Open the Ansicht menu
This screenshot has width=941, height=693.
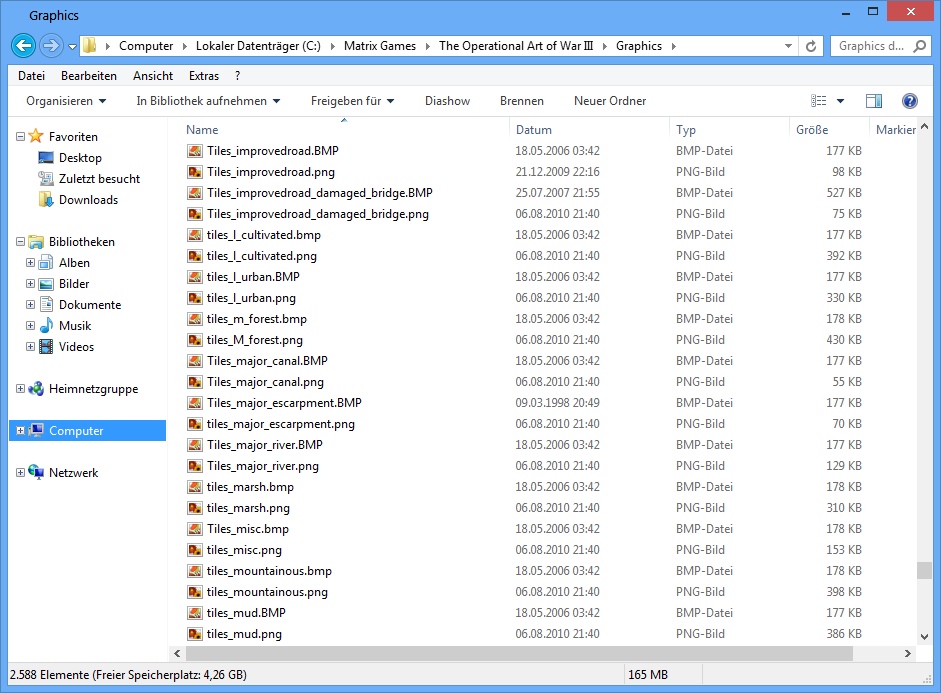[x=153, y=76]
